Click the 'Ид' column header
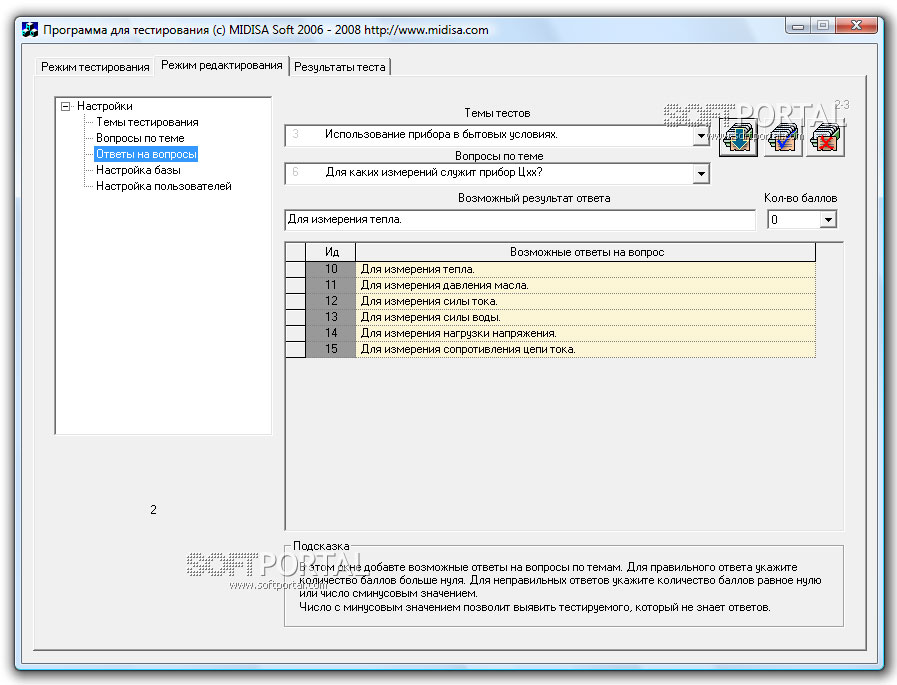897x685 pixels. coord(331,252)
